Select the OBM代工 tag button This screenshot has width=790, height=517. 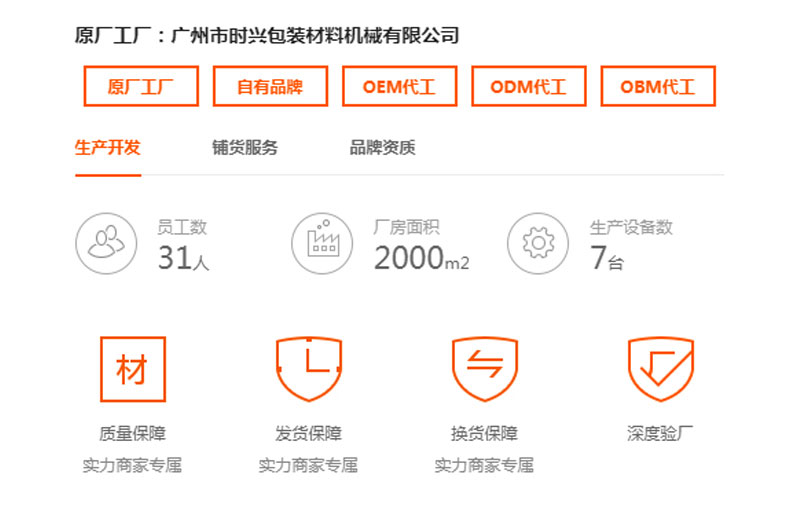click(658, 86)
